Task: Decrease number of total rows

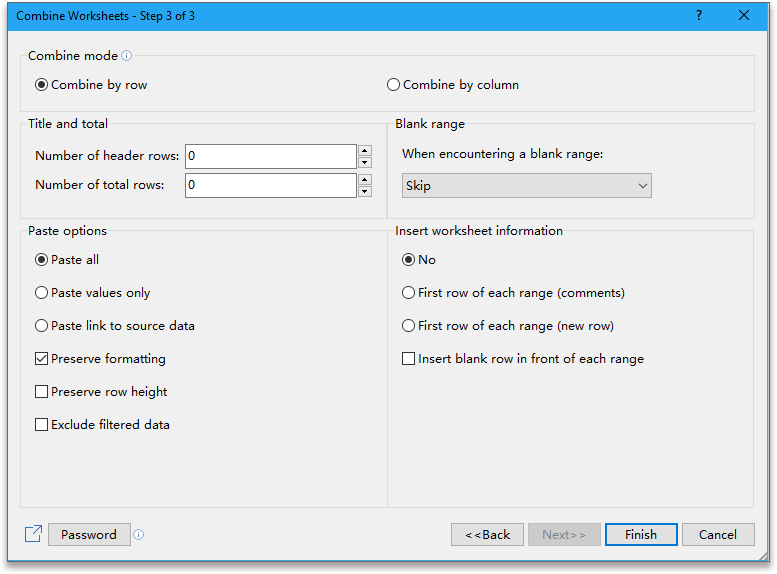Action: (365, 191)
